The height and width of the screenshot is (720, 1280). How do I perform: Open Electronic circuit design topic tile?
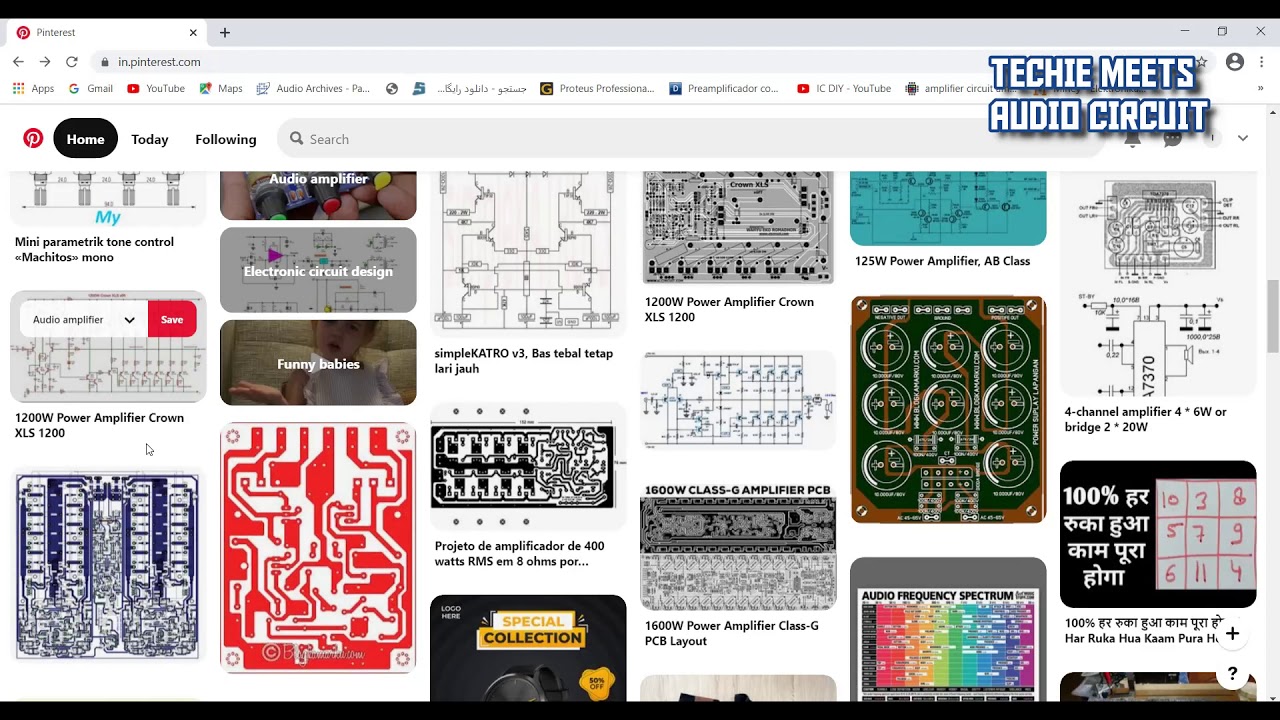318,270
